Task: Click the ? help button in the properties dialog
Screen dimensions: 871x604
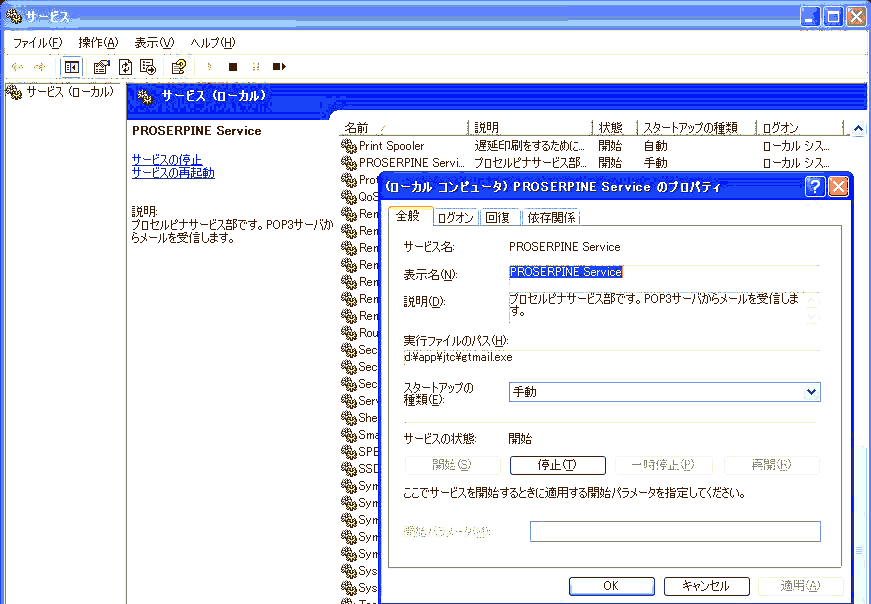Action: pos(814,186)
